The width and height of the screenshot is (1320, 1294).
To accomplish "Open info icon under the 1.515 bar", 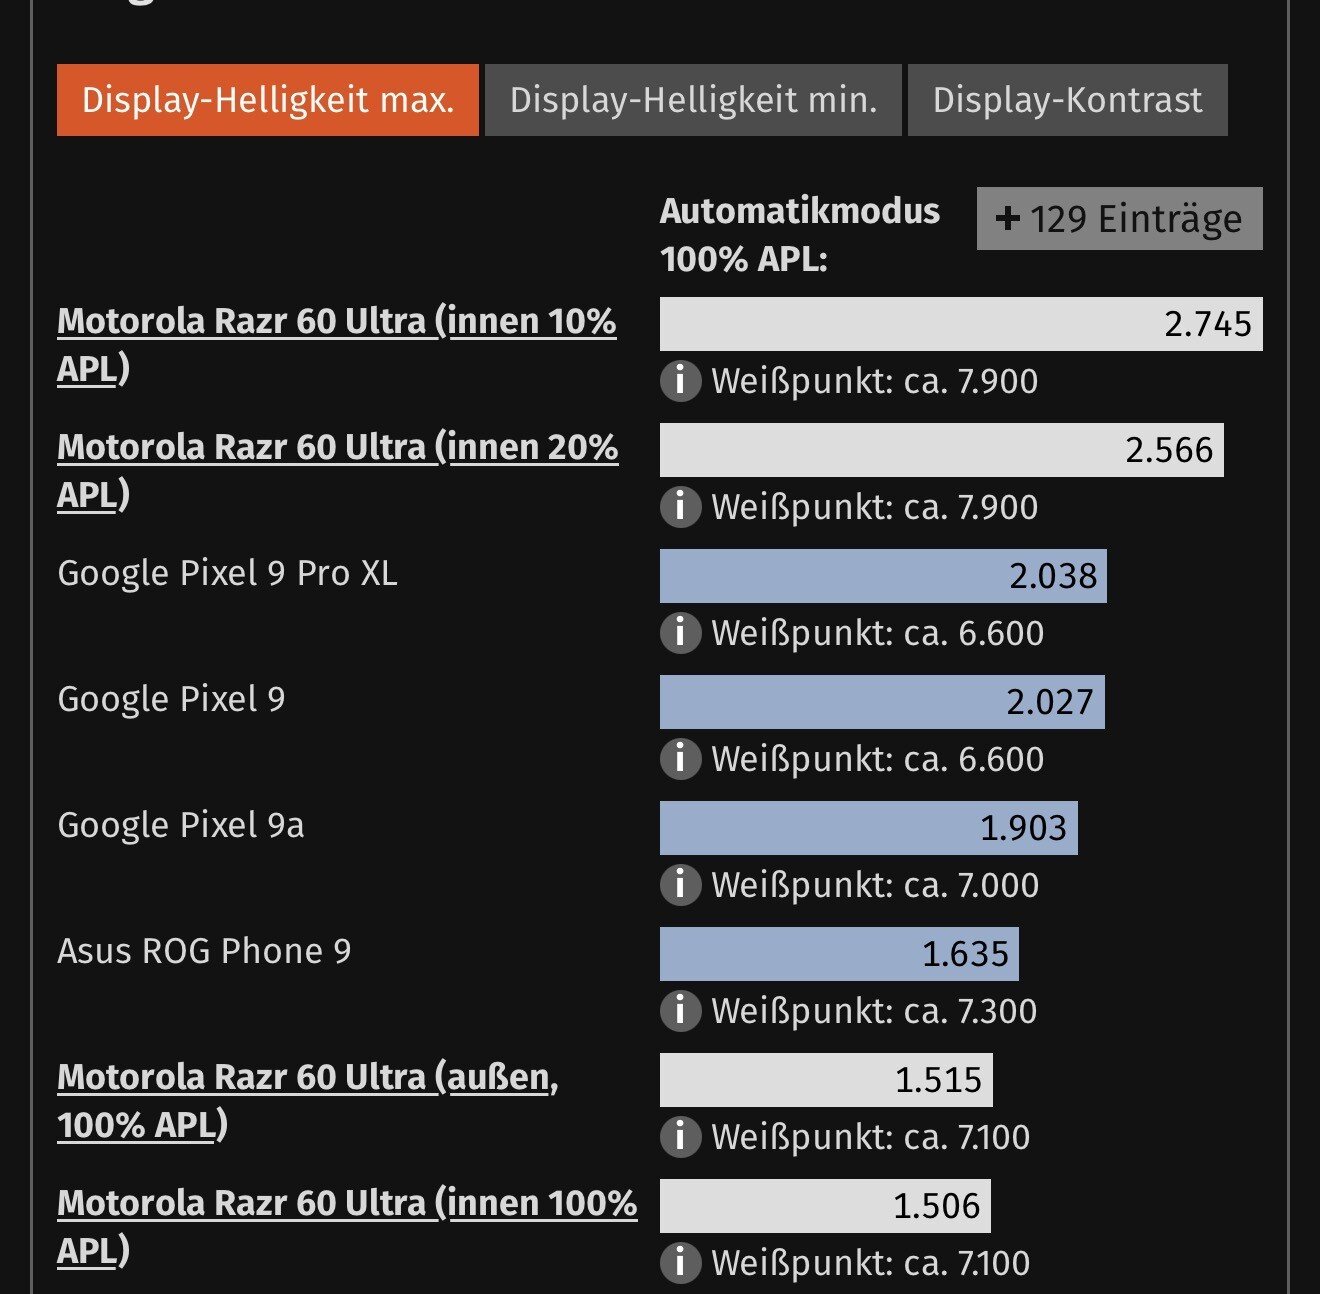I will pos(680,1137).
